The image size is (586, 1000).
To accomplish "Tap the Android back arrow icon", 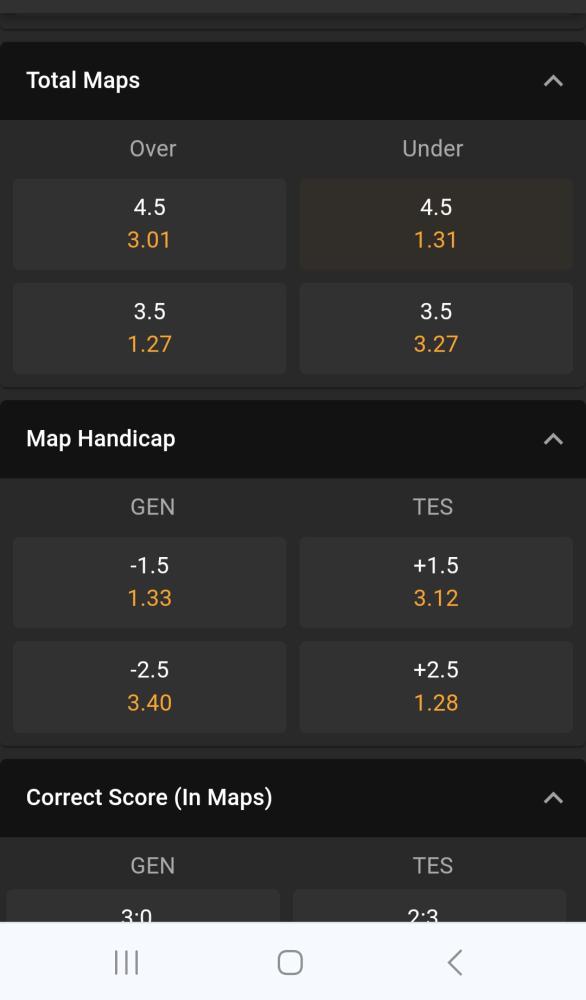I will [455, 962].
